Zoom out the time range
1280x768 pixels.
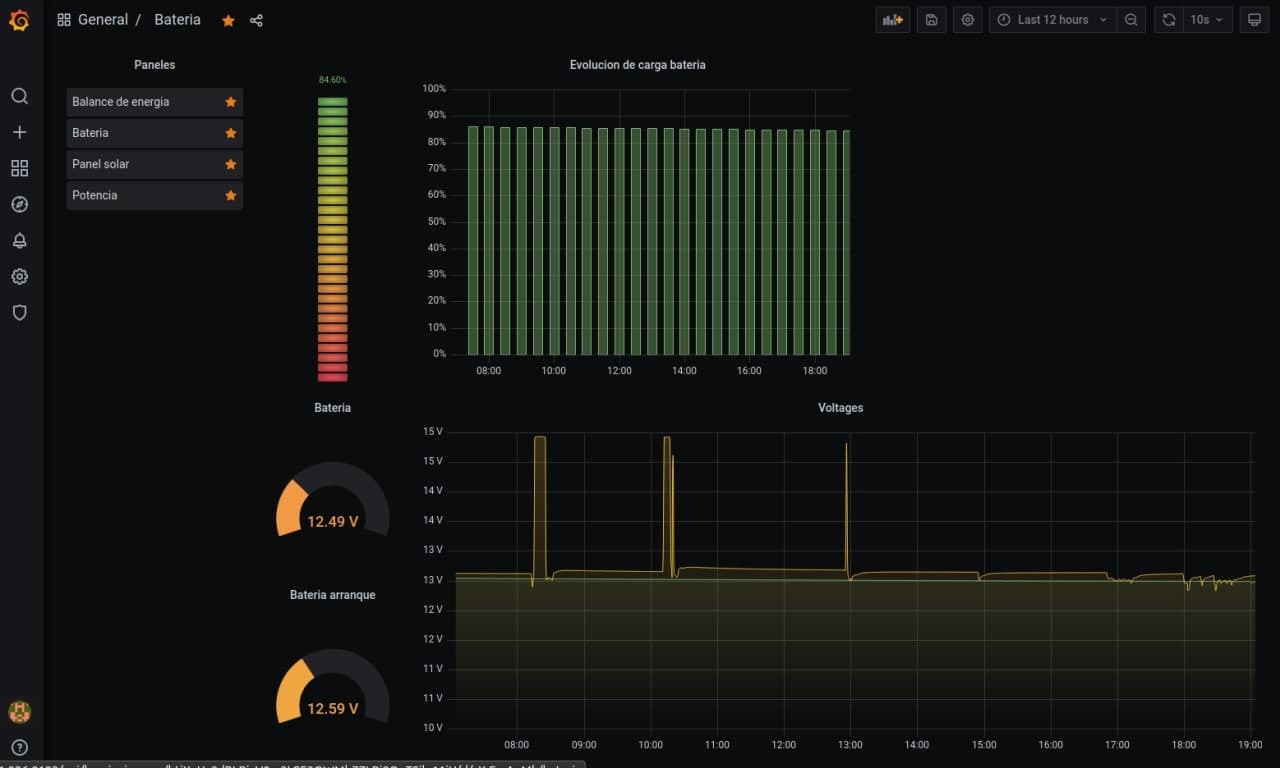pos(1131,20)
